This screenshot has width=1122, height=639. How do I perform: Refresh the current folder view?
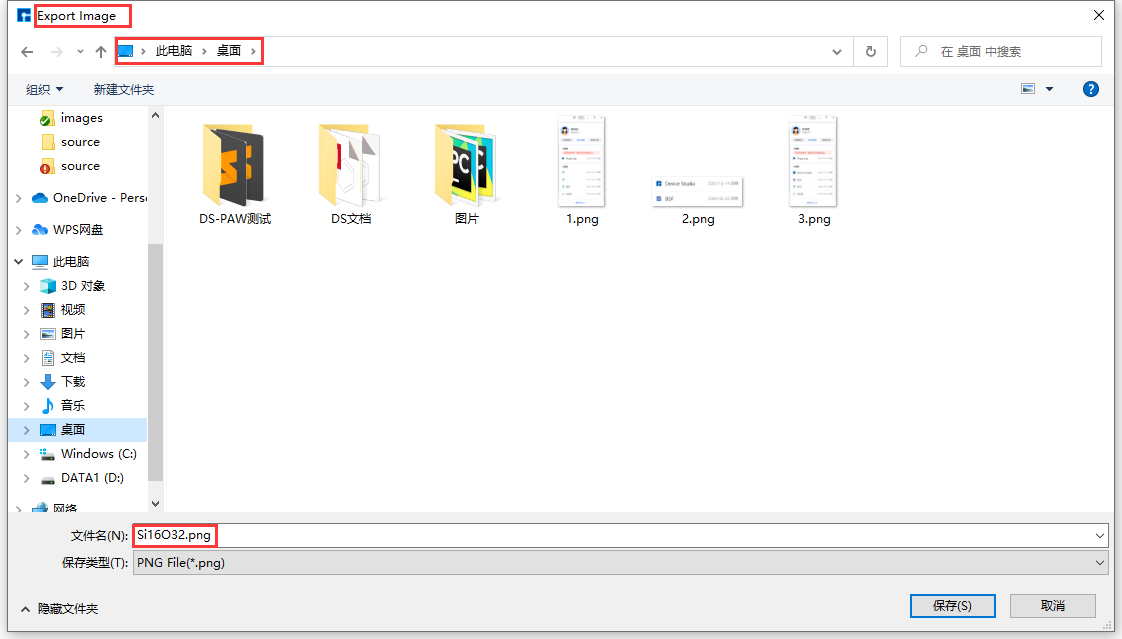[x=871, y=52]
